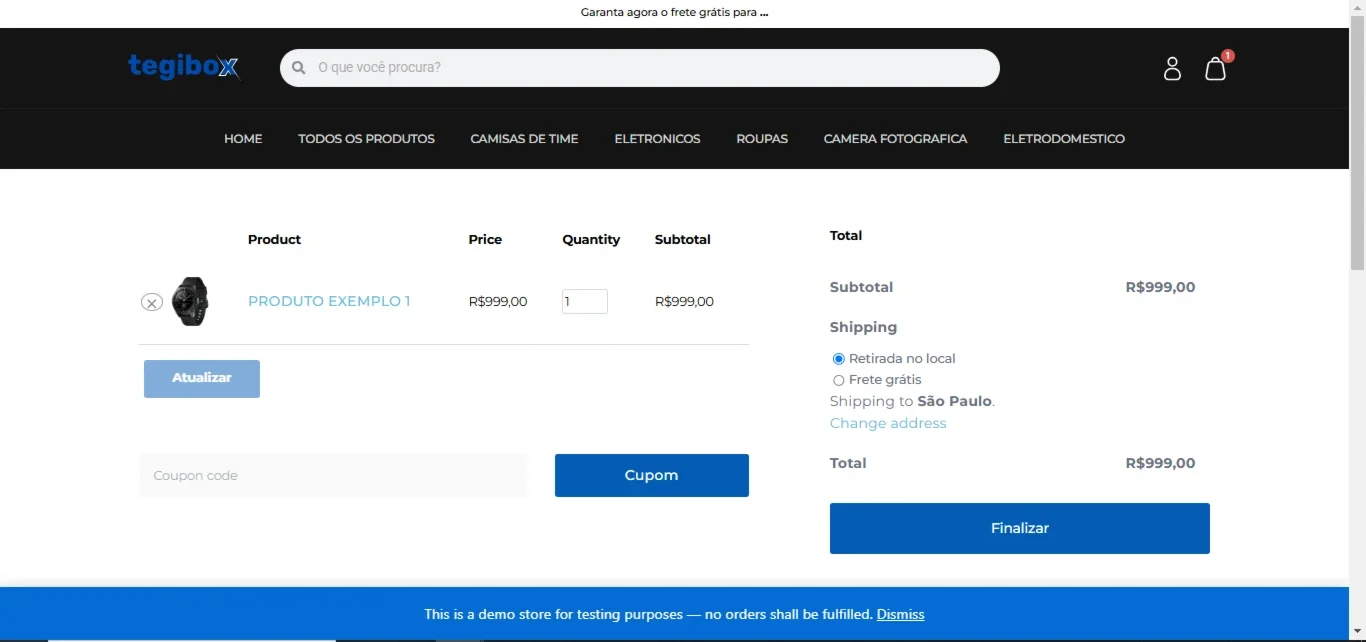Click the tegibox logo
This screenshot has width=1366, height=642.
(x=184, y=66)
